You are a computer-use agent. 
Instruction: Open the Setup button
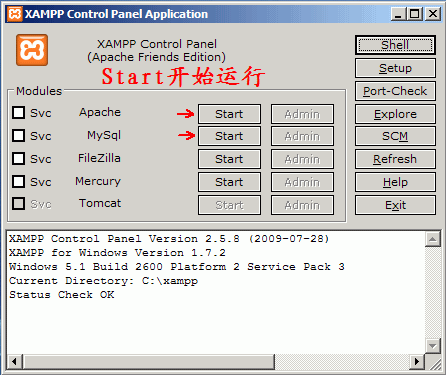pyautogui.click(x=395, y=68)
